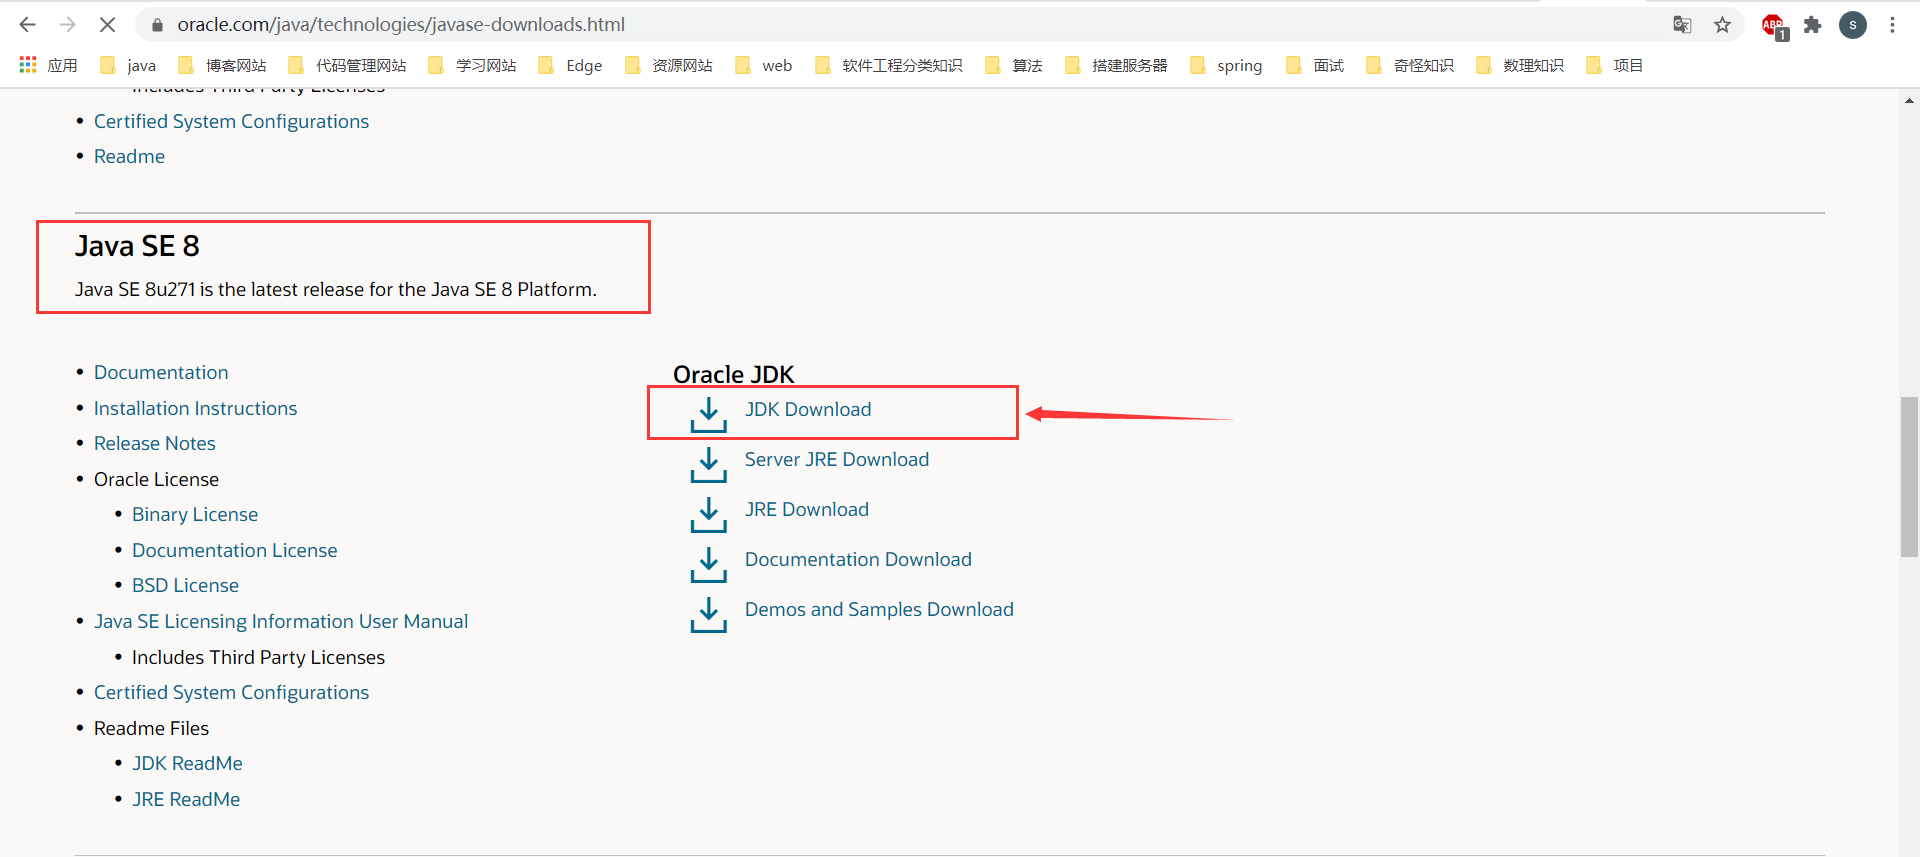This screenshot has height=857, width=1920.
Task: Open Chrome three-dot menu
Action: pos(1892,25)
